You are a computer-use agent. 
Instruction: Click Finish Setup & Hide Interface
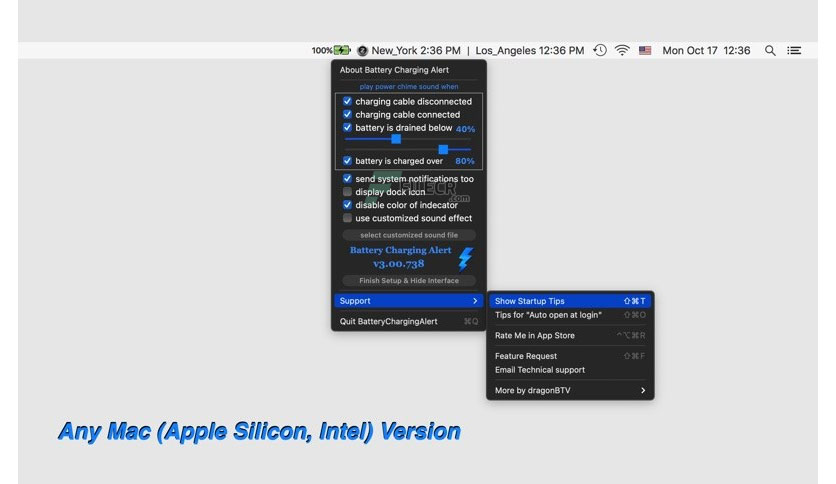pyautogui.click(x=409, y=280)
